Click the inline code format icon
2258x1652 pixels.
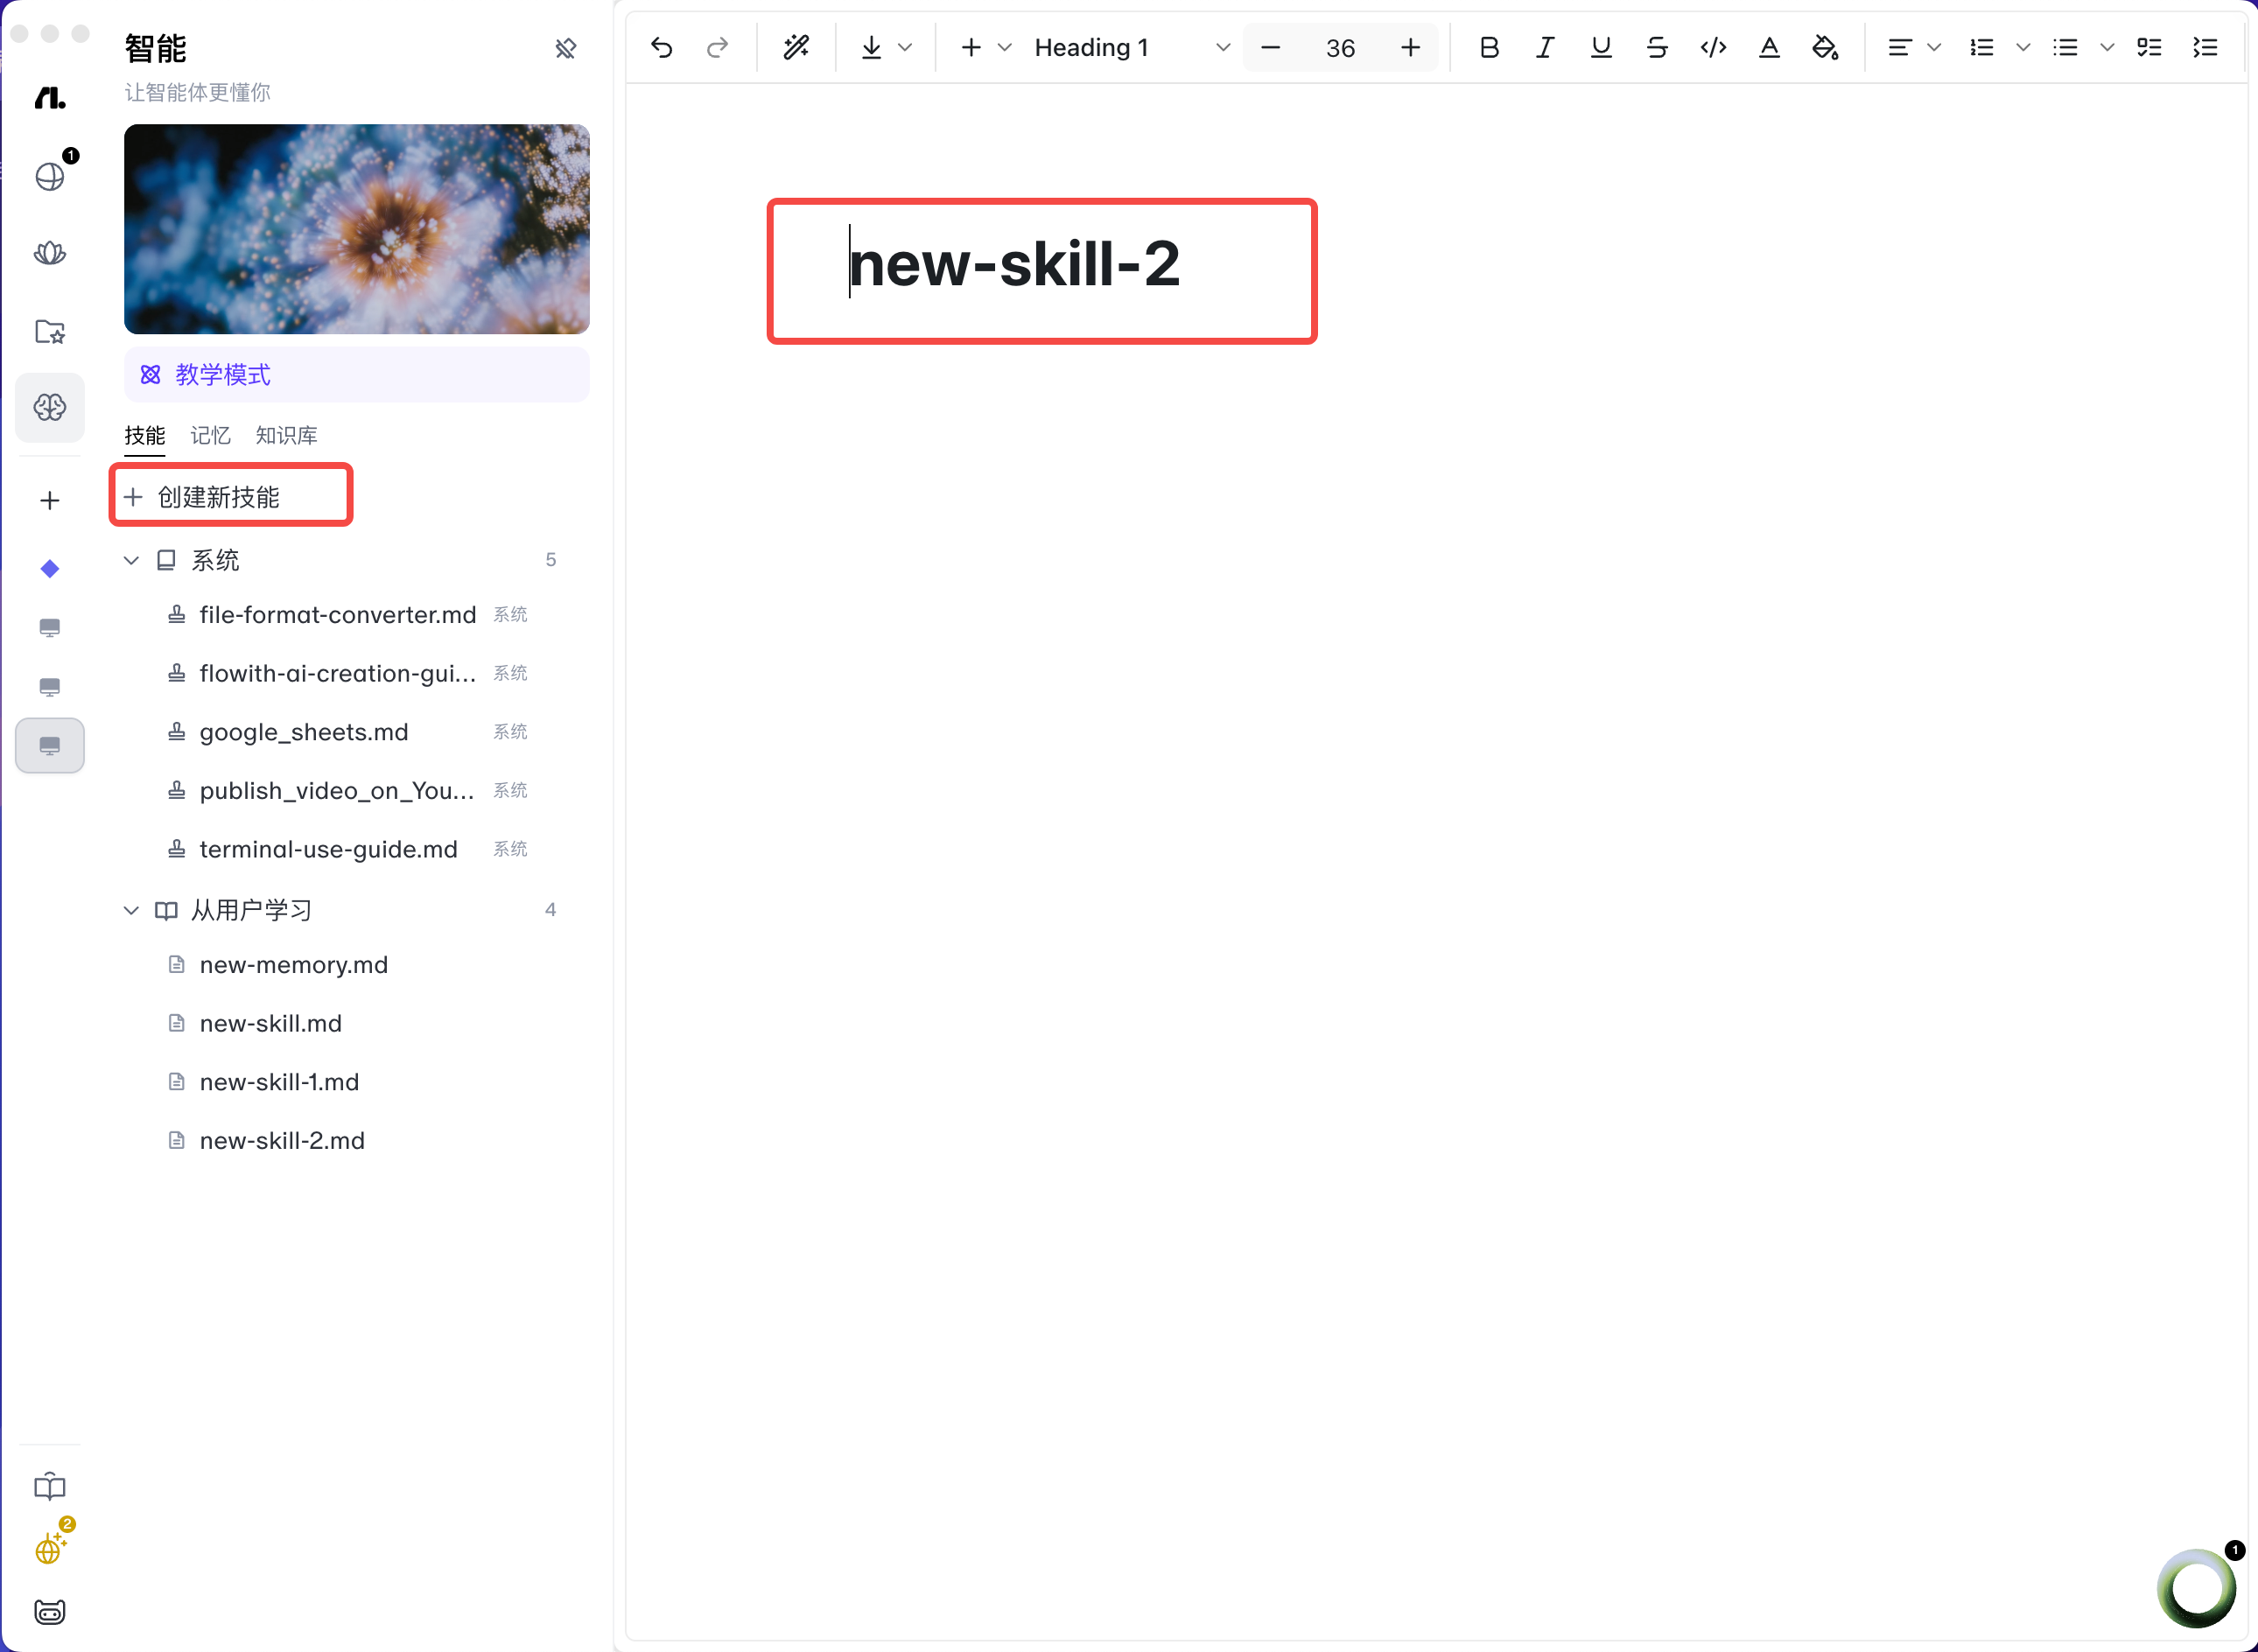(x=1713, y=47)
